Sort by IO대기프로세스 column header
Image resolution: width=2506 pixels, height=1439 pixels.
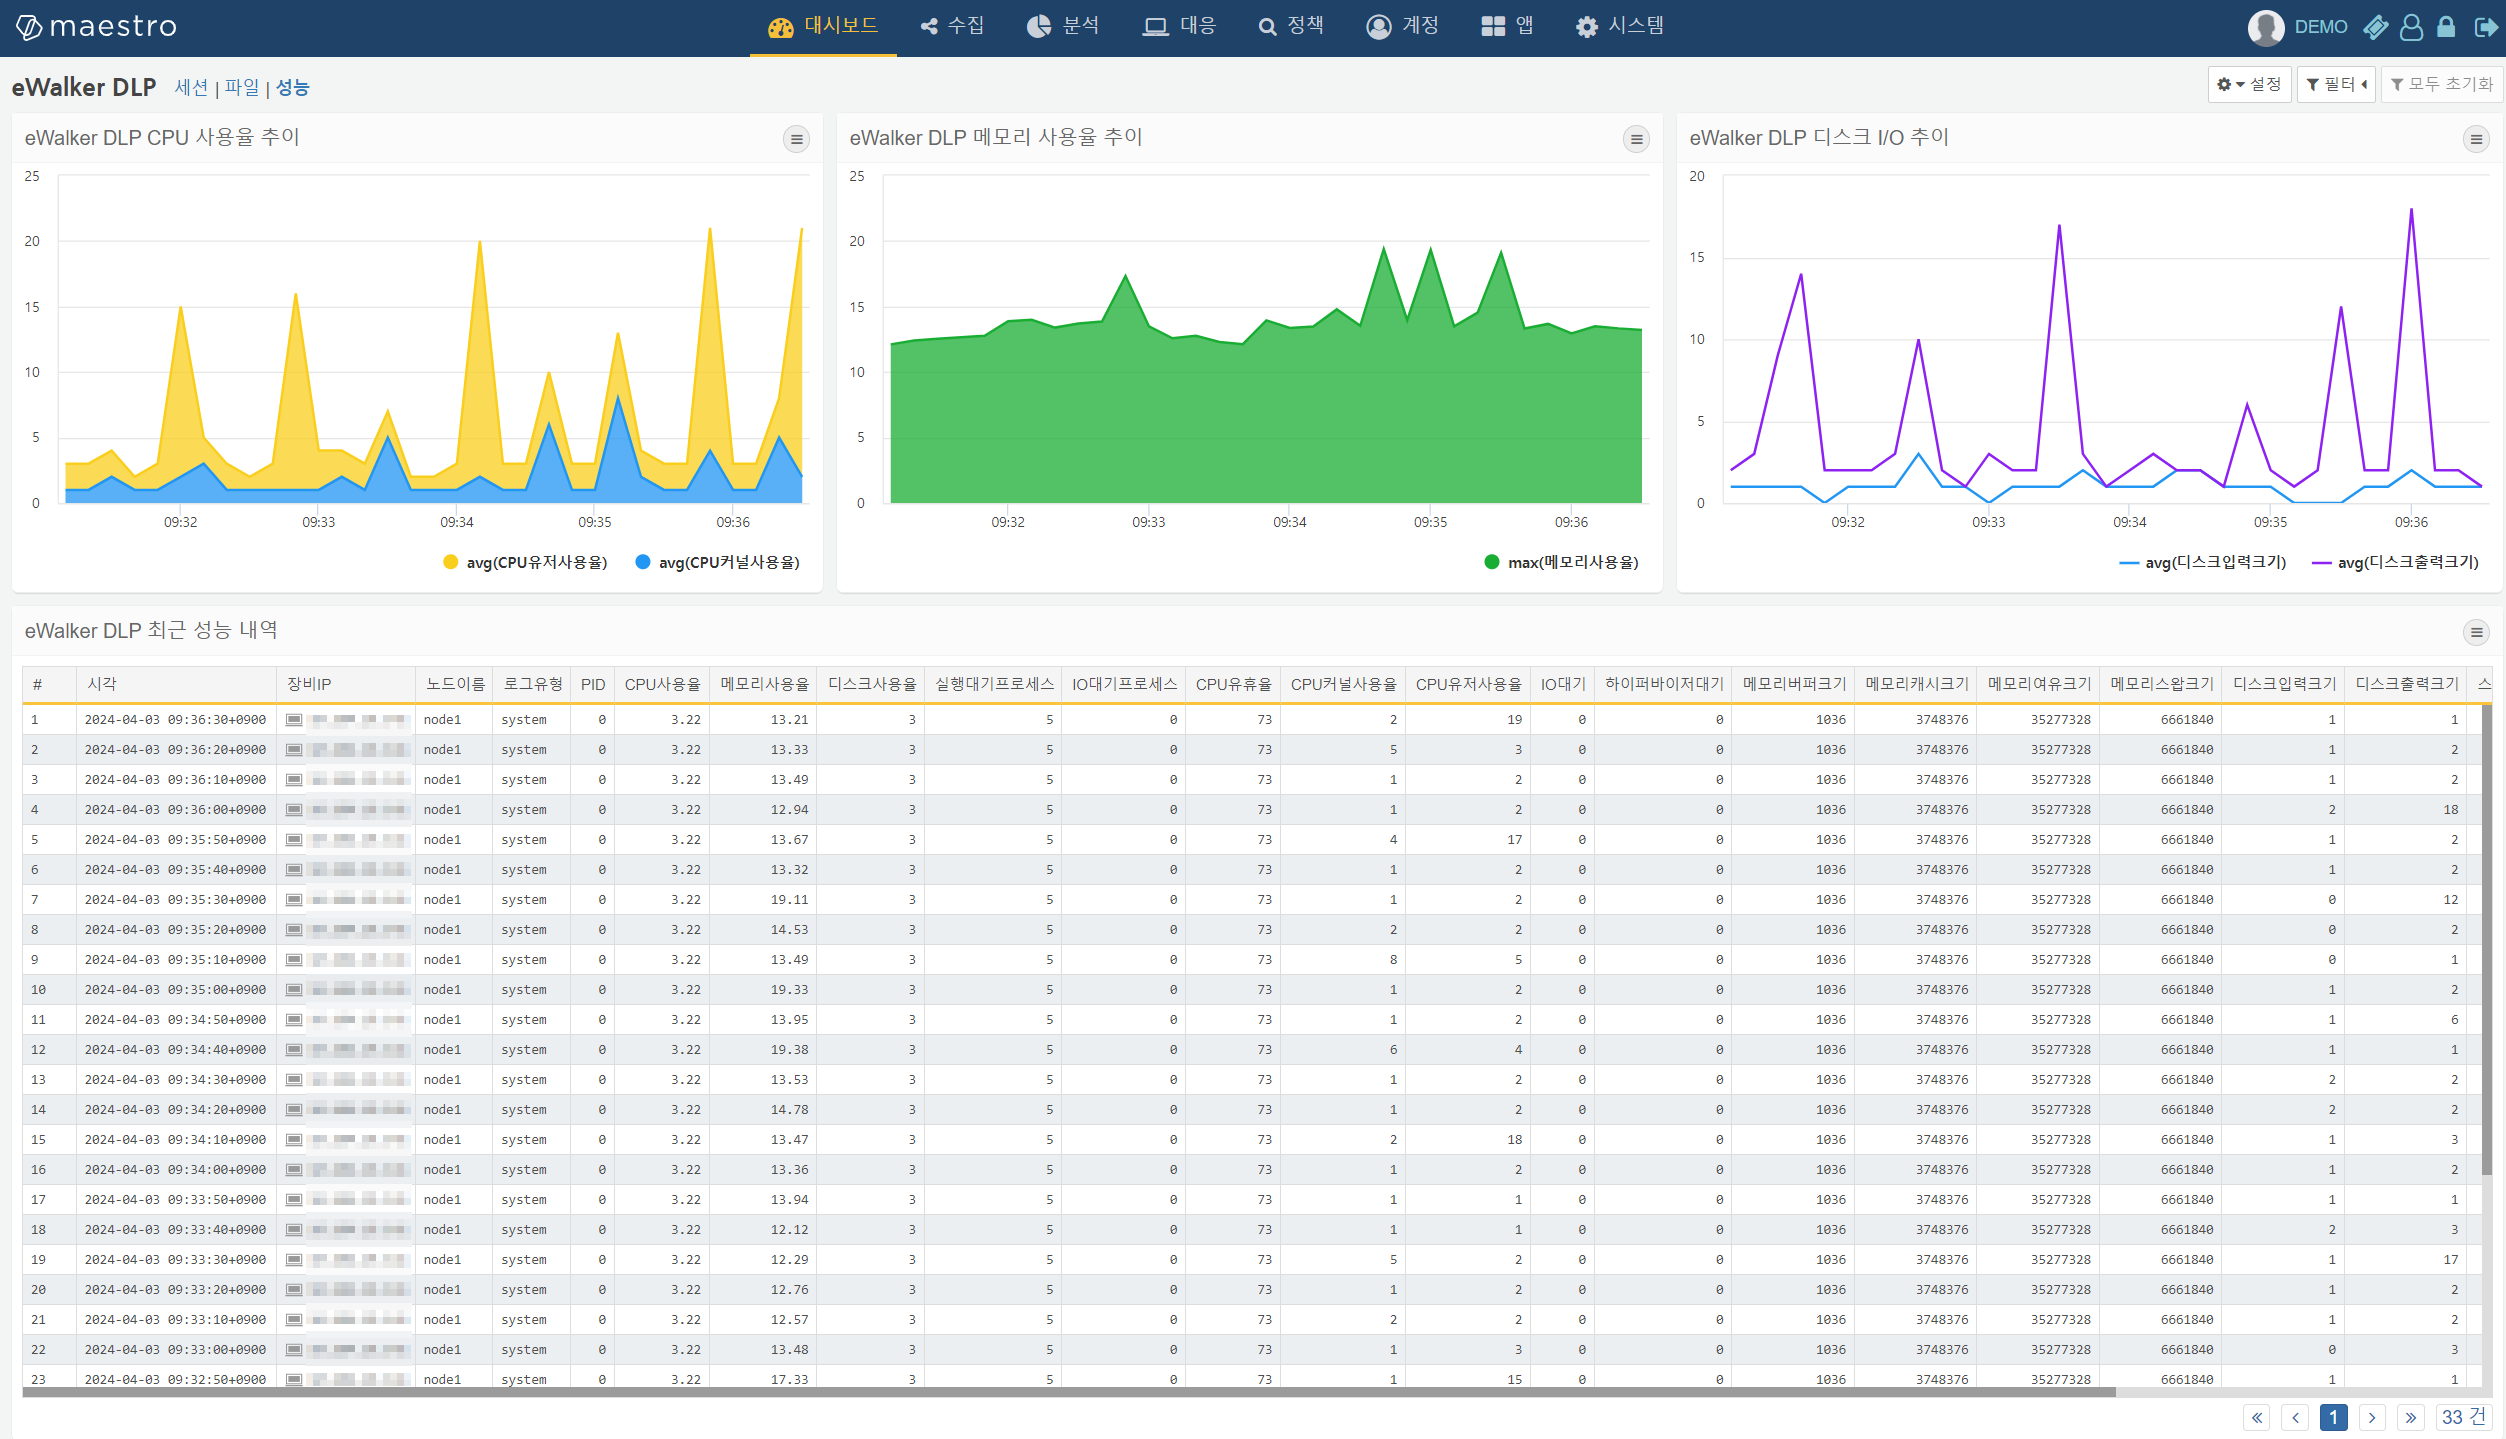(1124, 684)
